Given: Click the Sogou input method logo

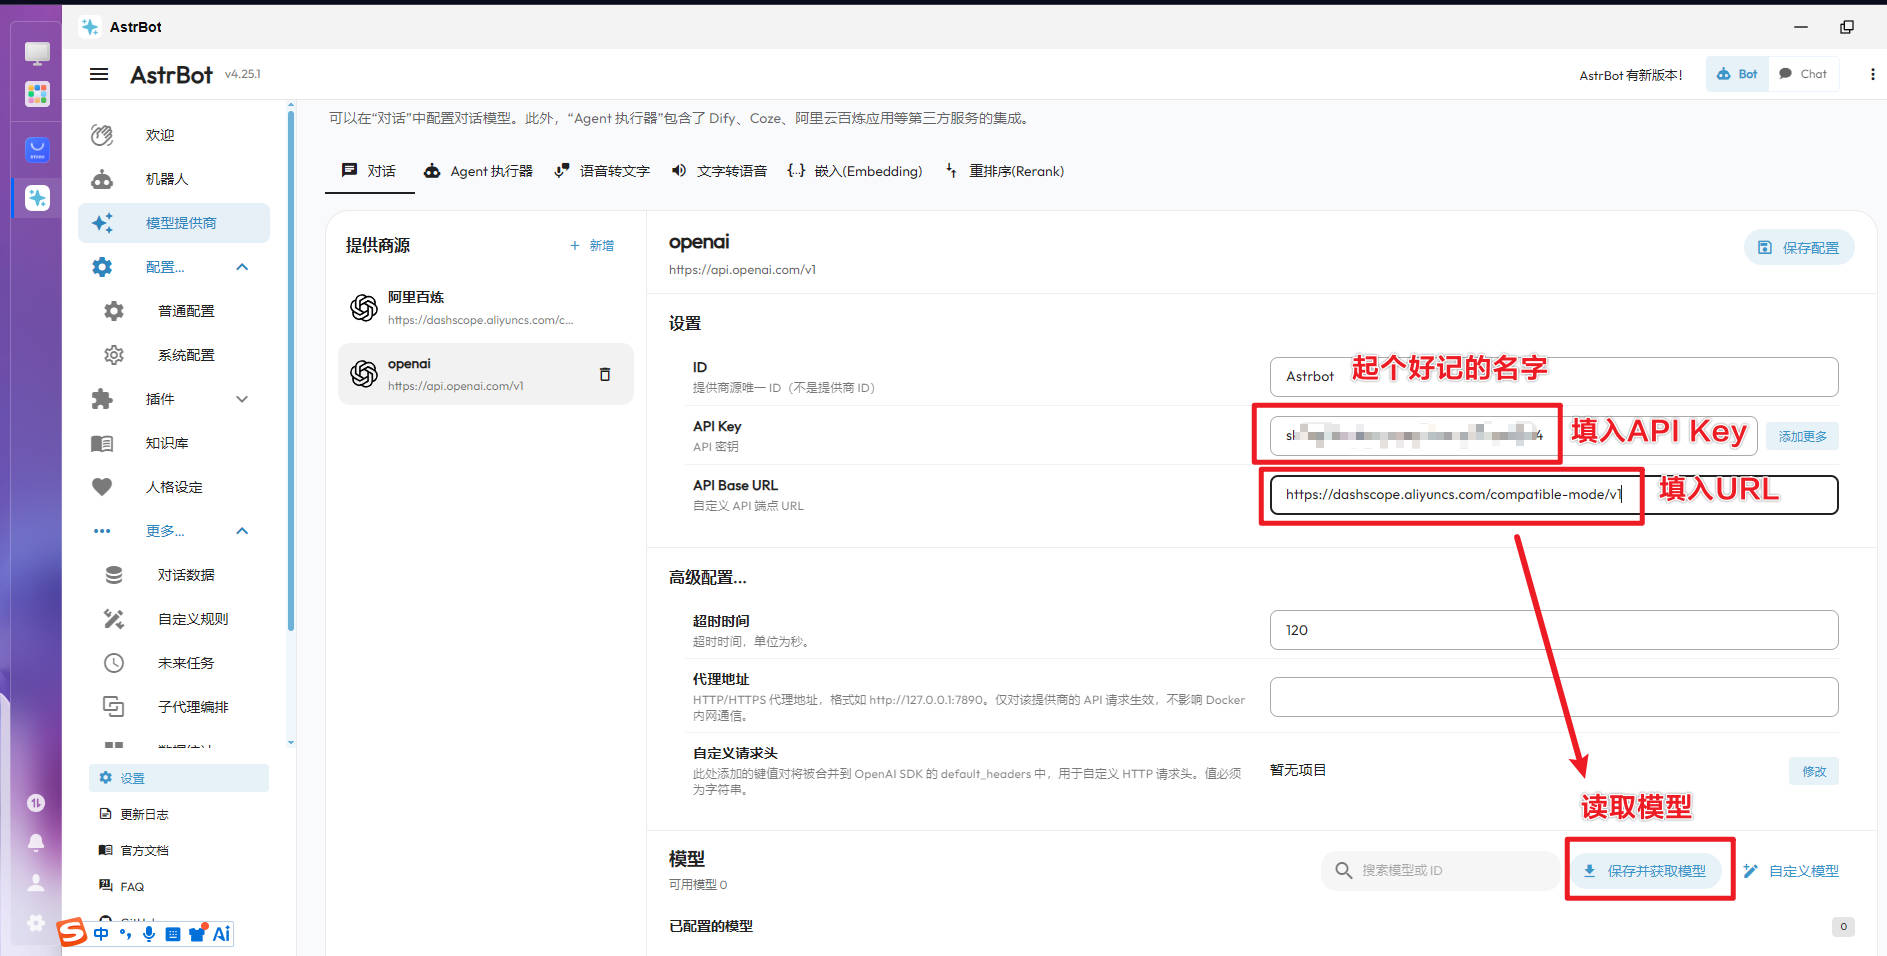Looking at the screenshot, I should [72, 932].
